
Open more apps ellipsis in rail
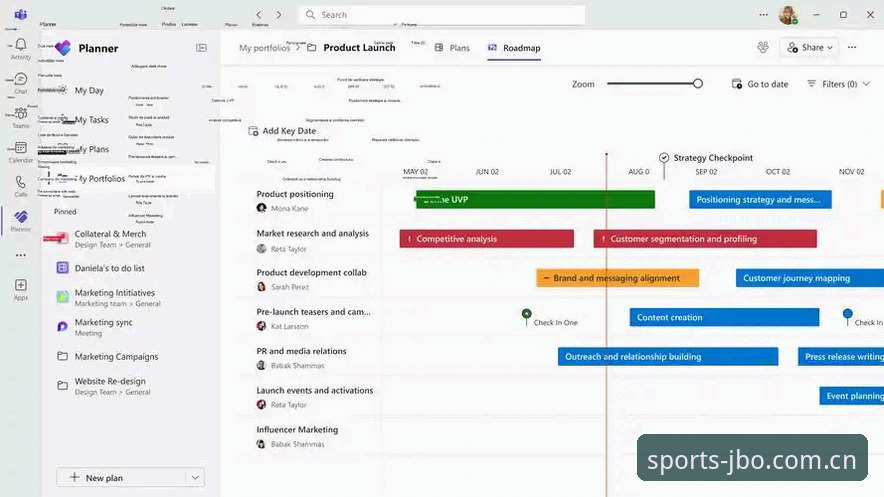click(21, 255)
